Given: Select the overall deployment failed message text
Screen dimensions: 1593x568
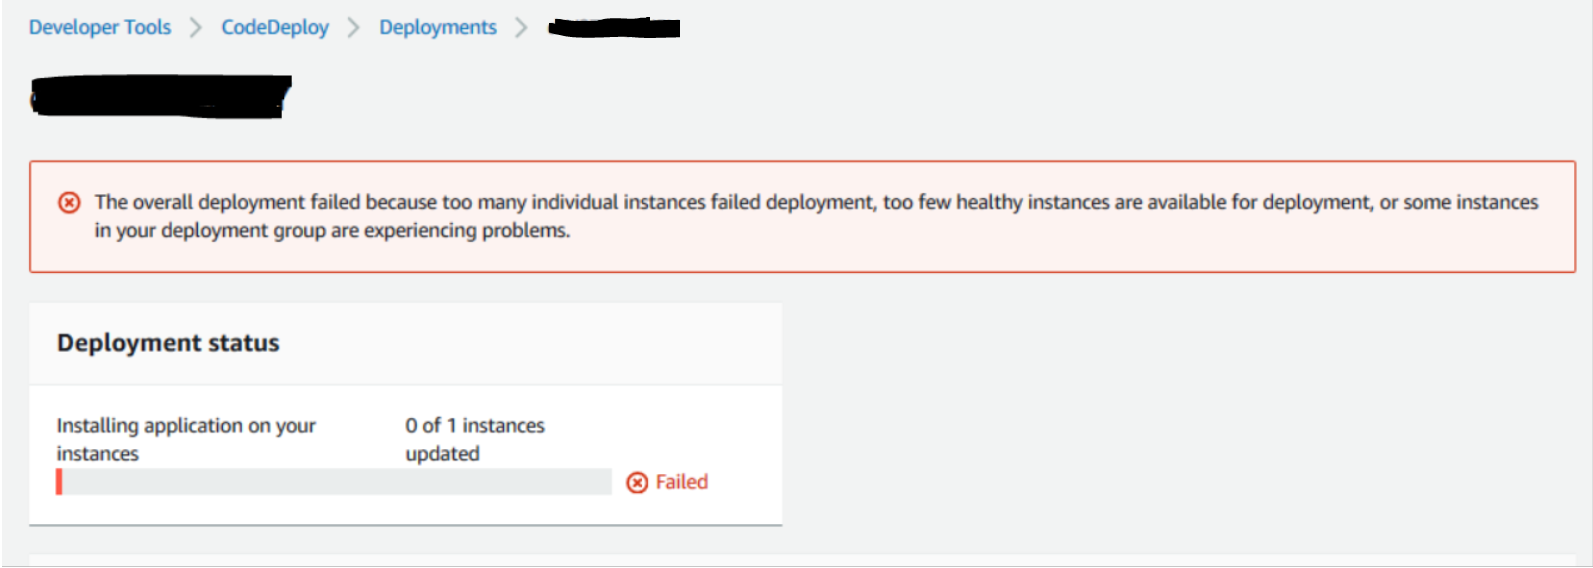Looking at the screenshot, I should click(x=816, y=202).
